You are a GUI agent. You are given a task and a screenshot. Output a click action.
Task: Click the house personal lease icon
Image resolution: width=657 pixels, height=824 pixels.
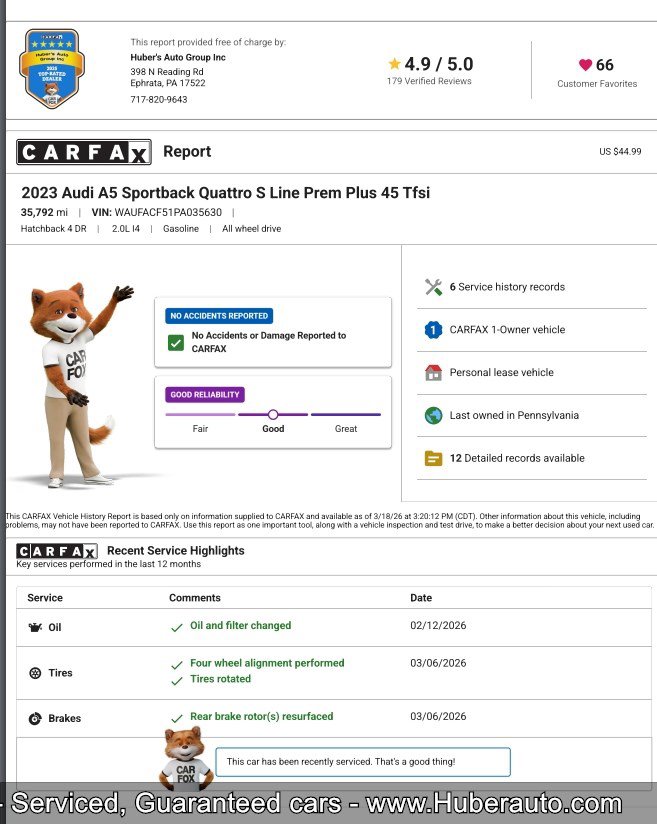(433, 373)
